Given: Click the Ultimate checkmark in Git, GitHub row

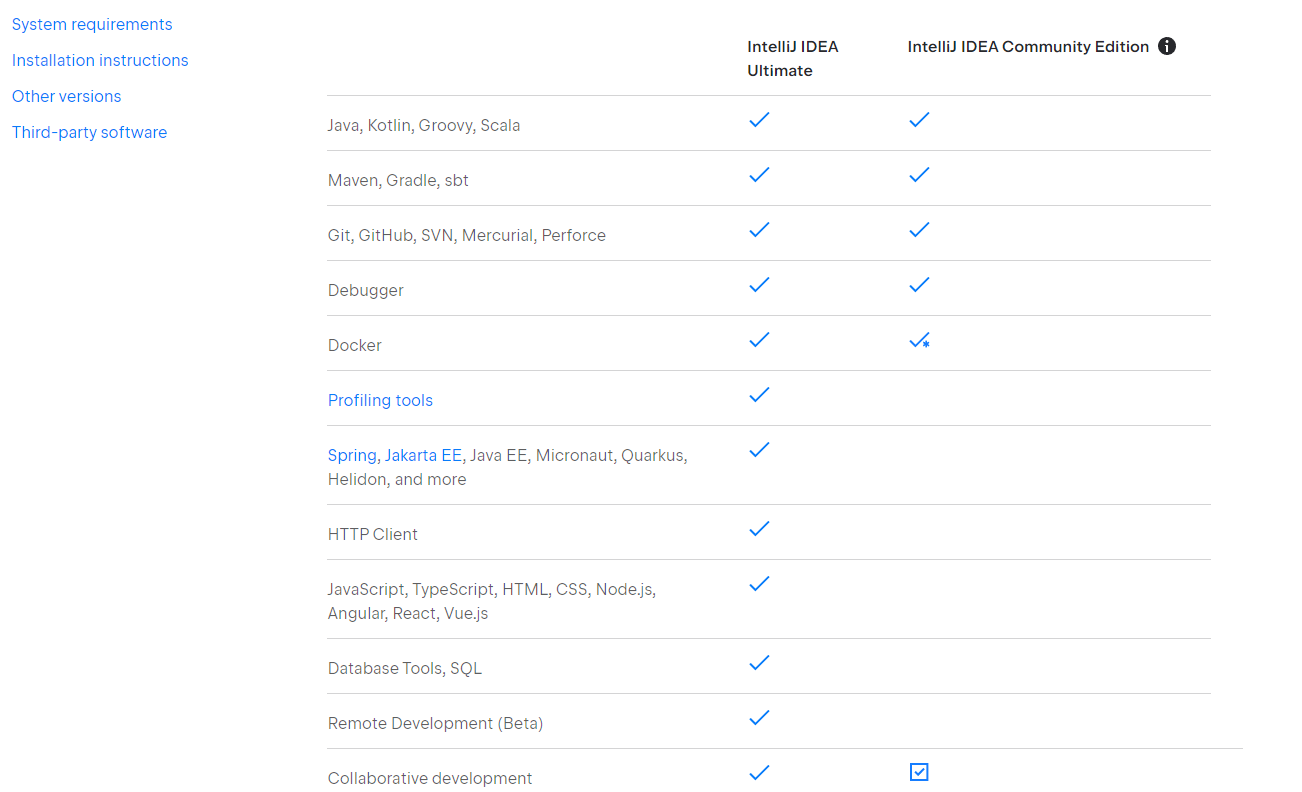Looking at the screenshot, I should [x=759, y=230].
